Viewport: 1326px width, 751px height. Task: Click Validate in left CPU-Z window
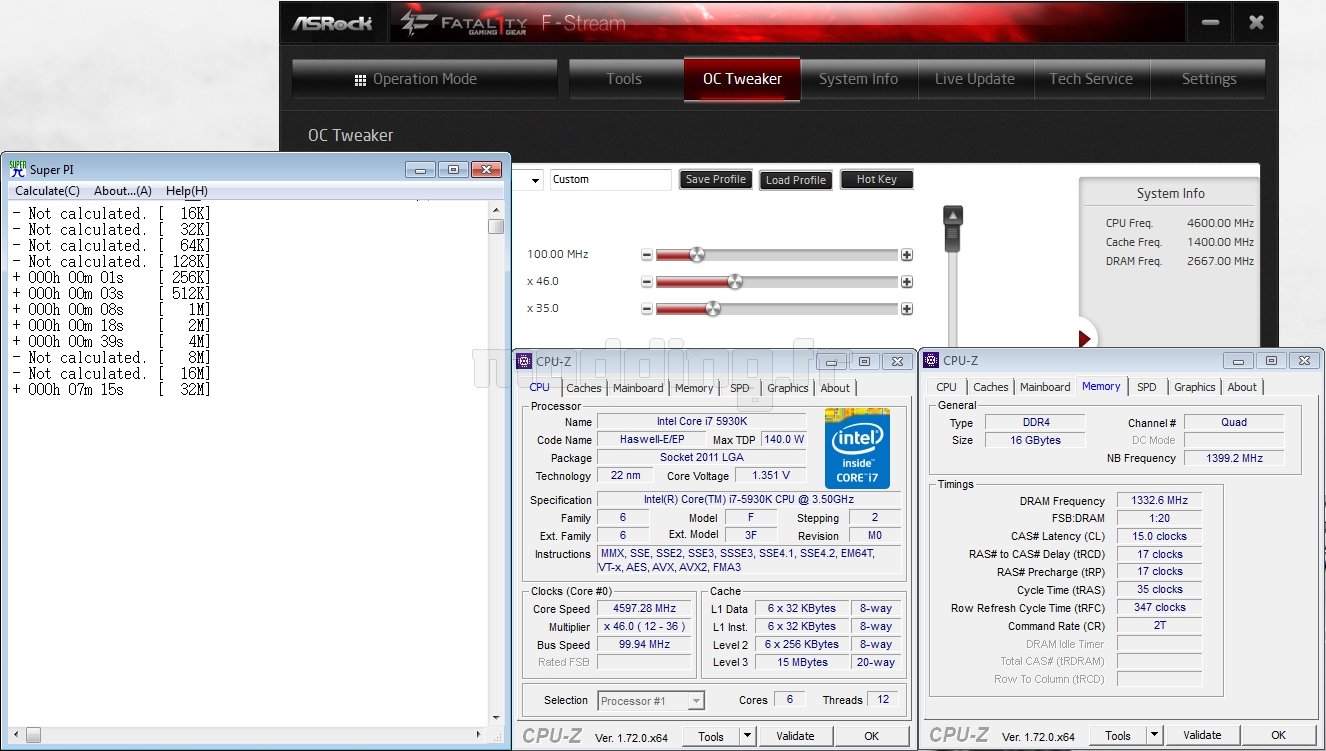pyautogui.click(x=795, y=736)
